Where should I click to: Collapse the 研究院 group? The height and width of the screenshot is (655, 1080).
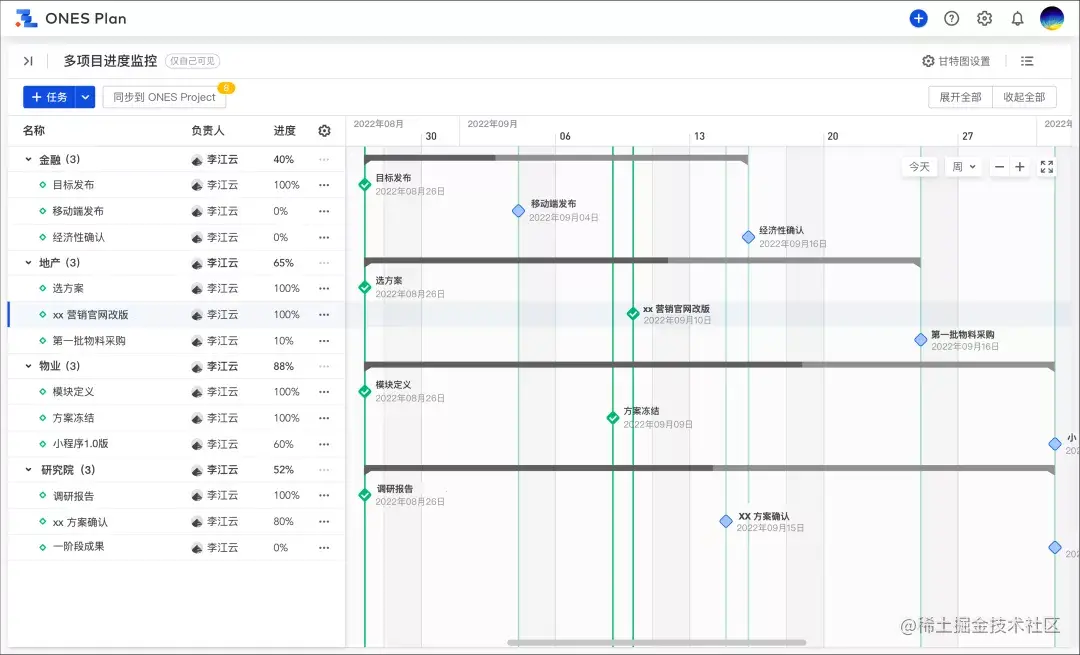coord(28,470)
